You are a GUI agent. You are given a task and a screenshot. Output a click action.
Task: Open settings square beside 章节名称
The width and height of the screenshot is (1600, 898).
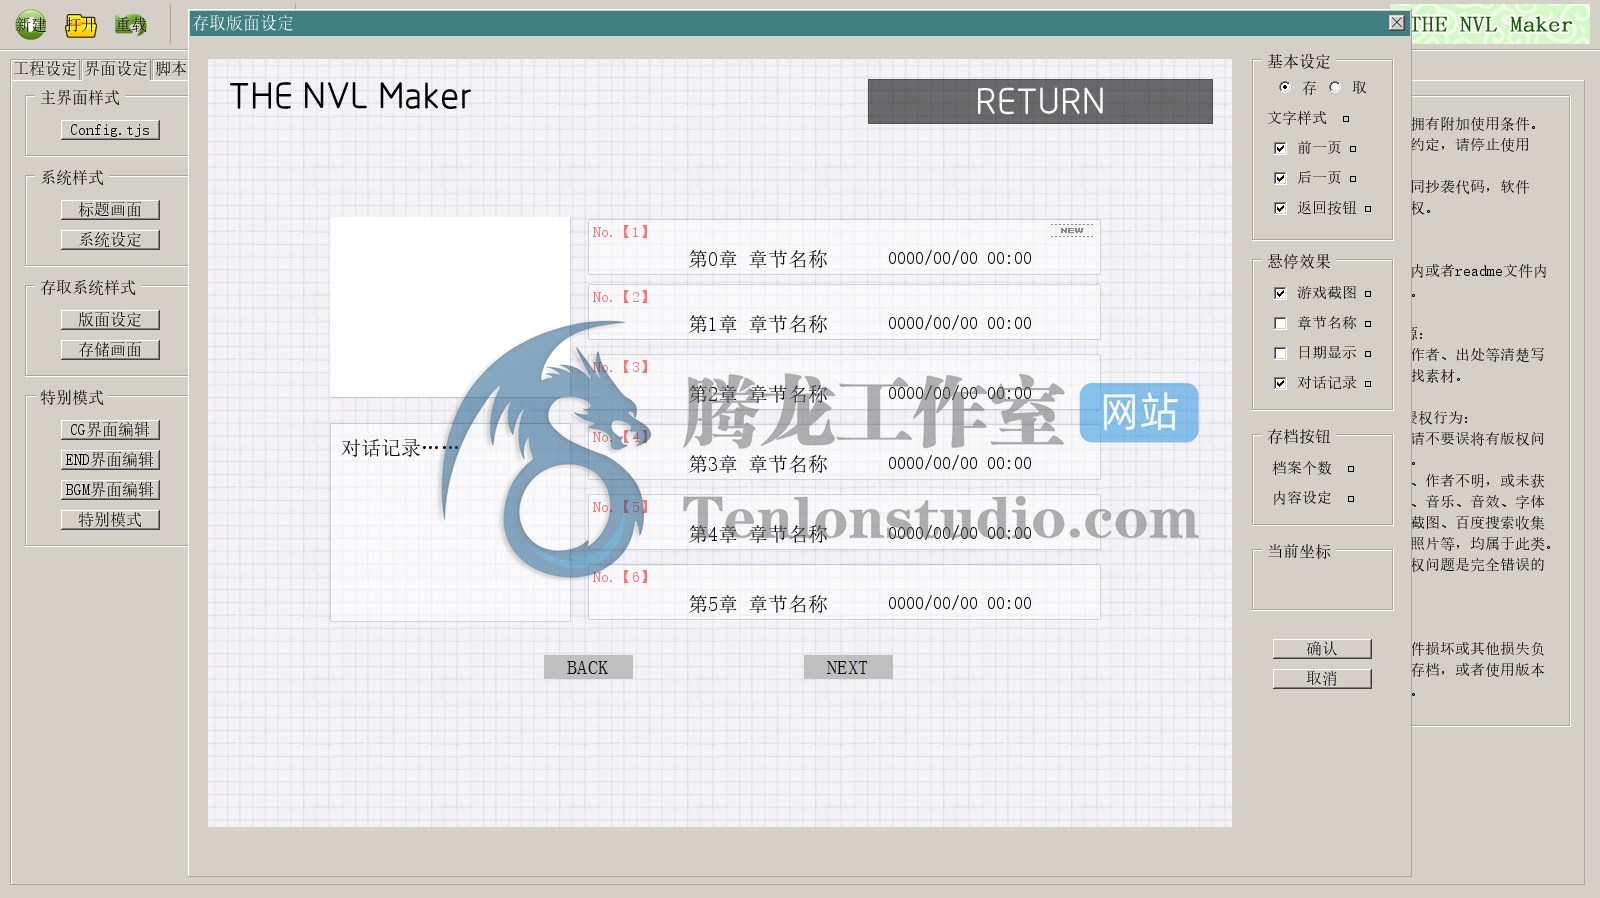pyautogui.click(x=1368, y=324)
